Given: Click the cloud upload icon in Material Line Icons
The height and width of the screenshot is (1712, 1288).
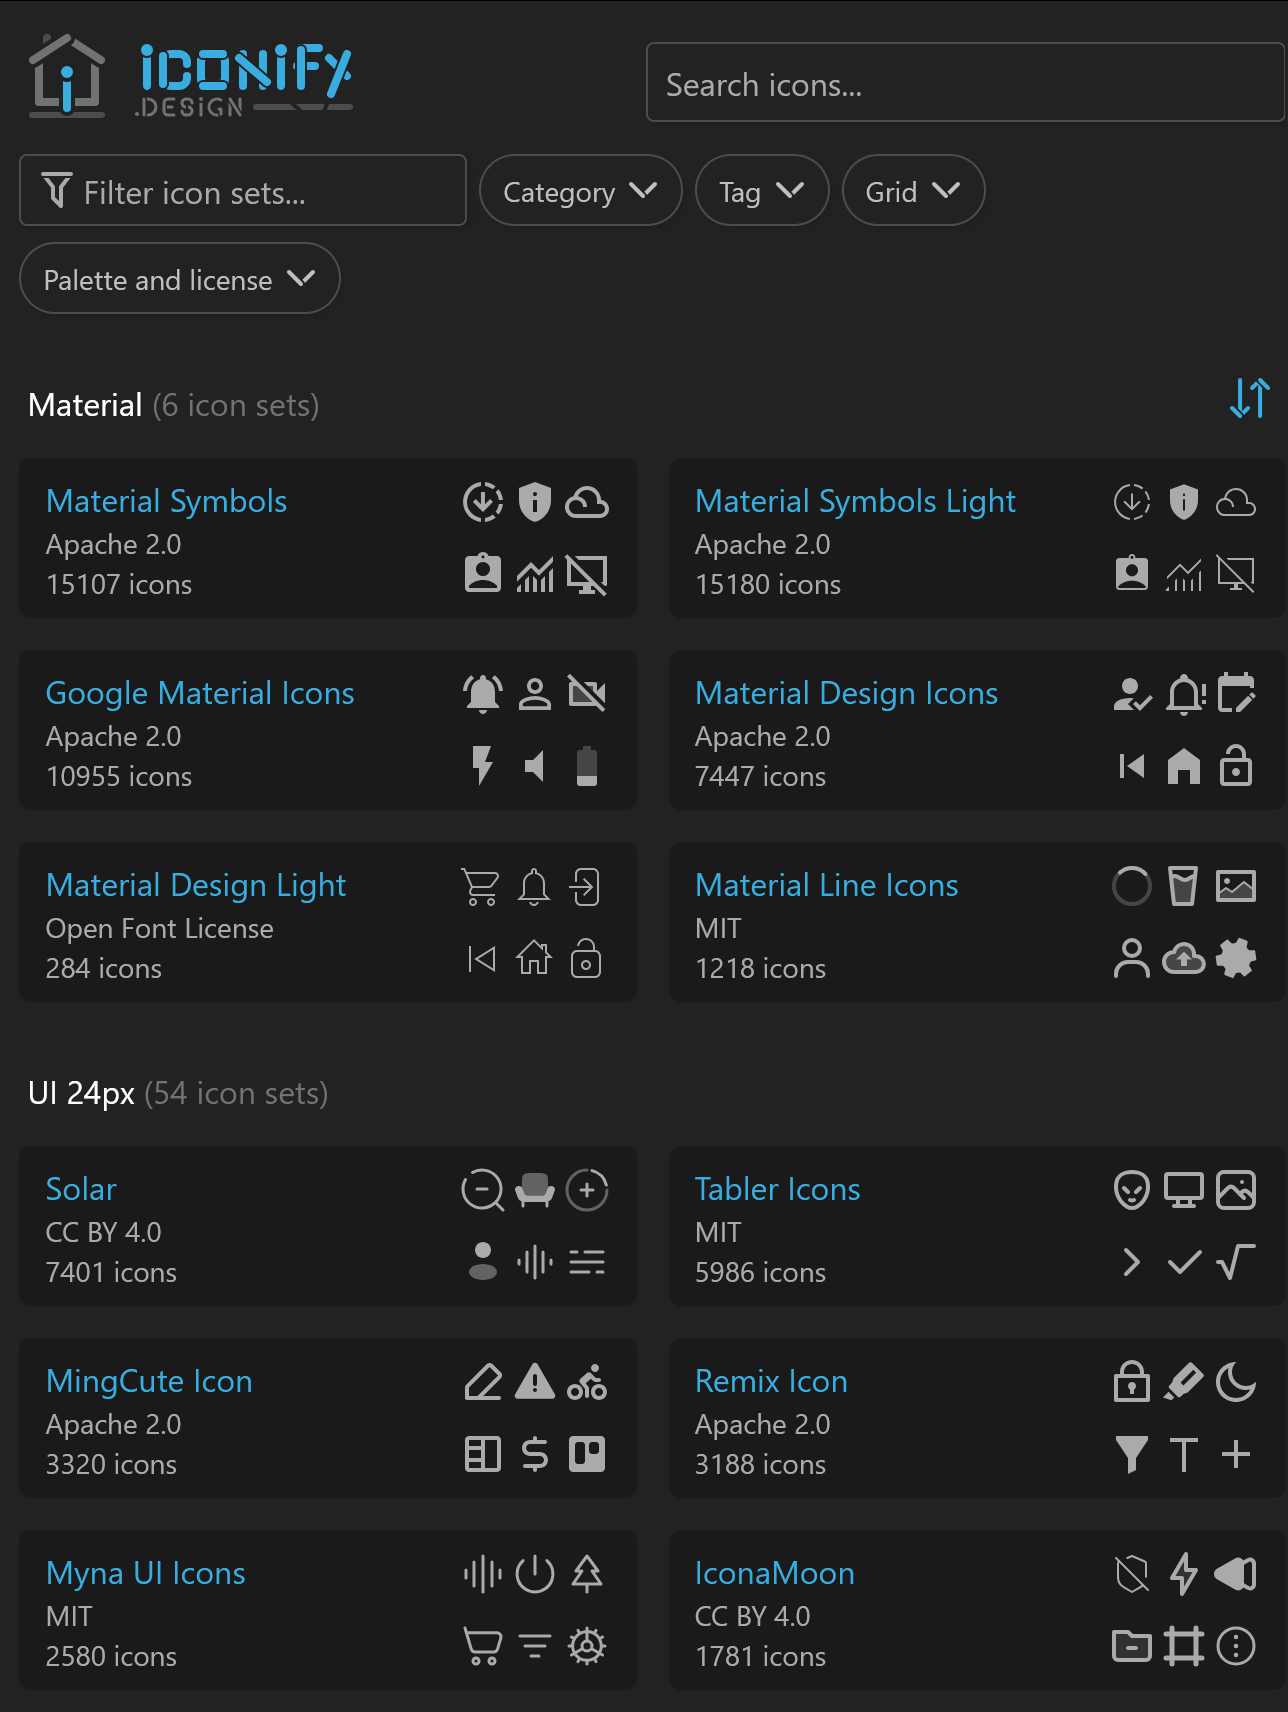Looking at the screenshot, I should [x=1184, y=958].
